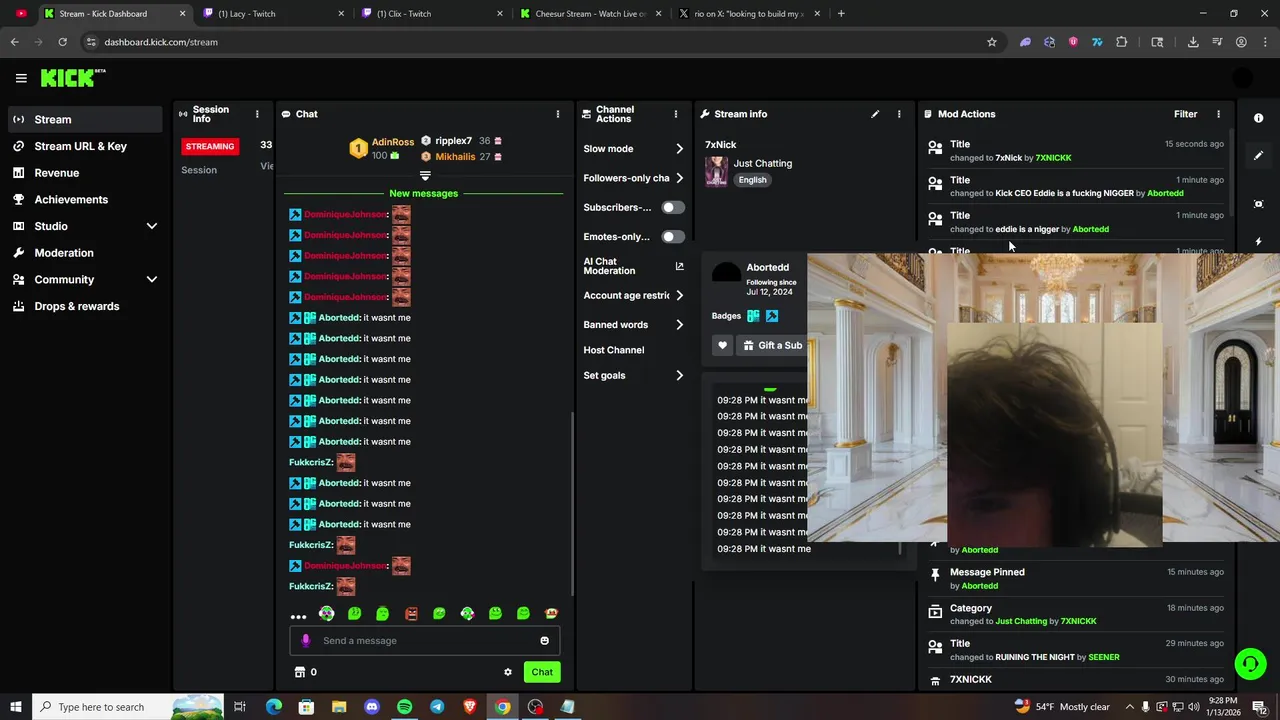1280x720 pixels.
Task: Toggle Emotes-only chat switch
Action: click(673, 237)
